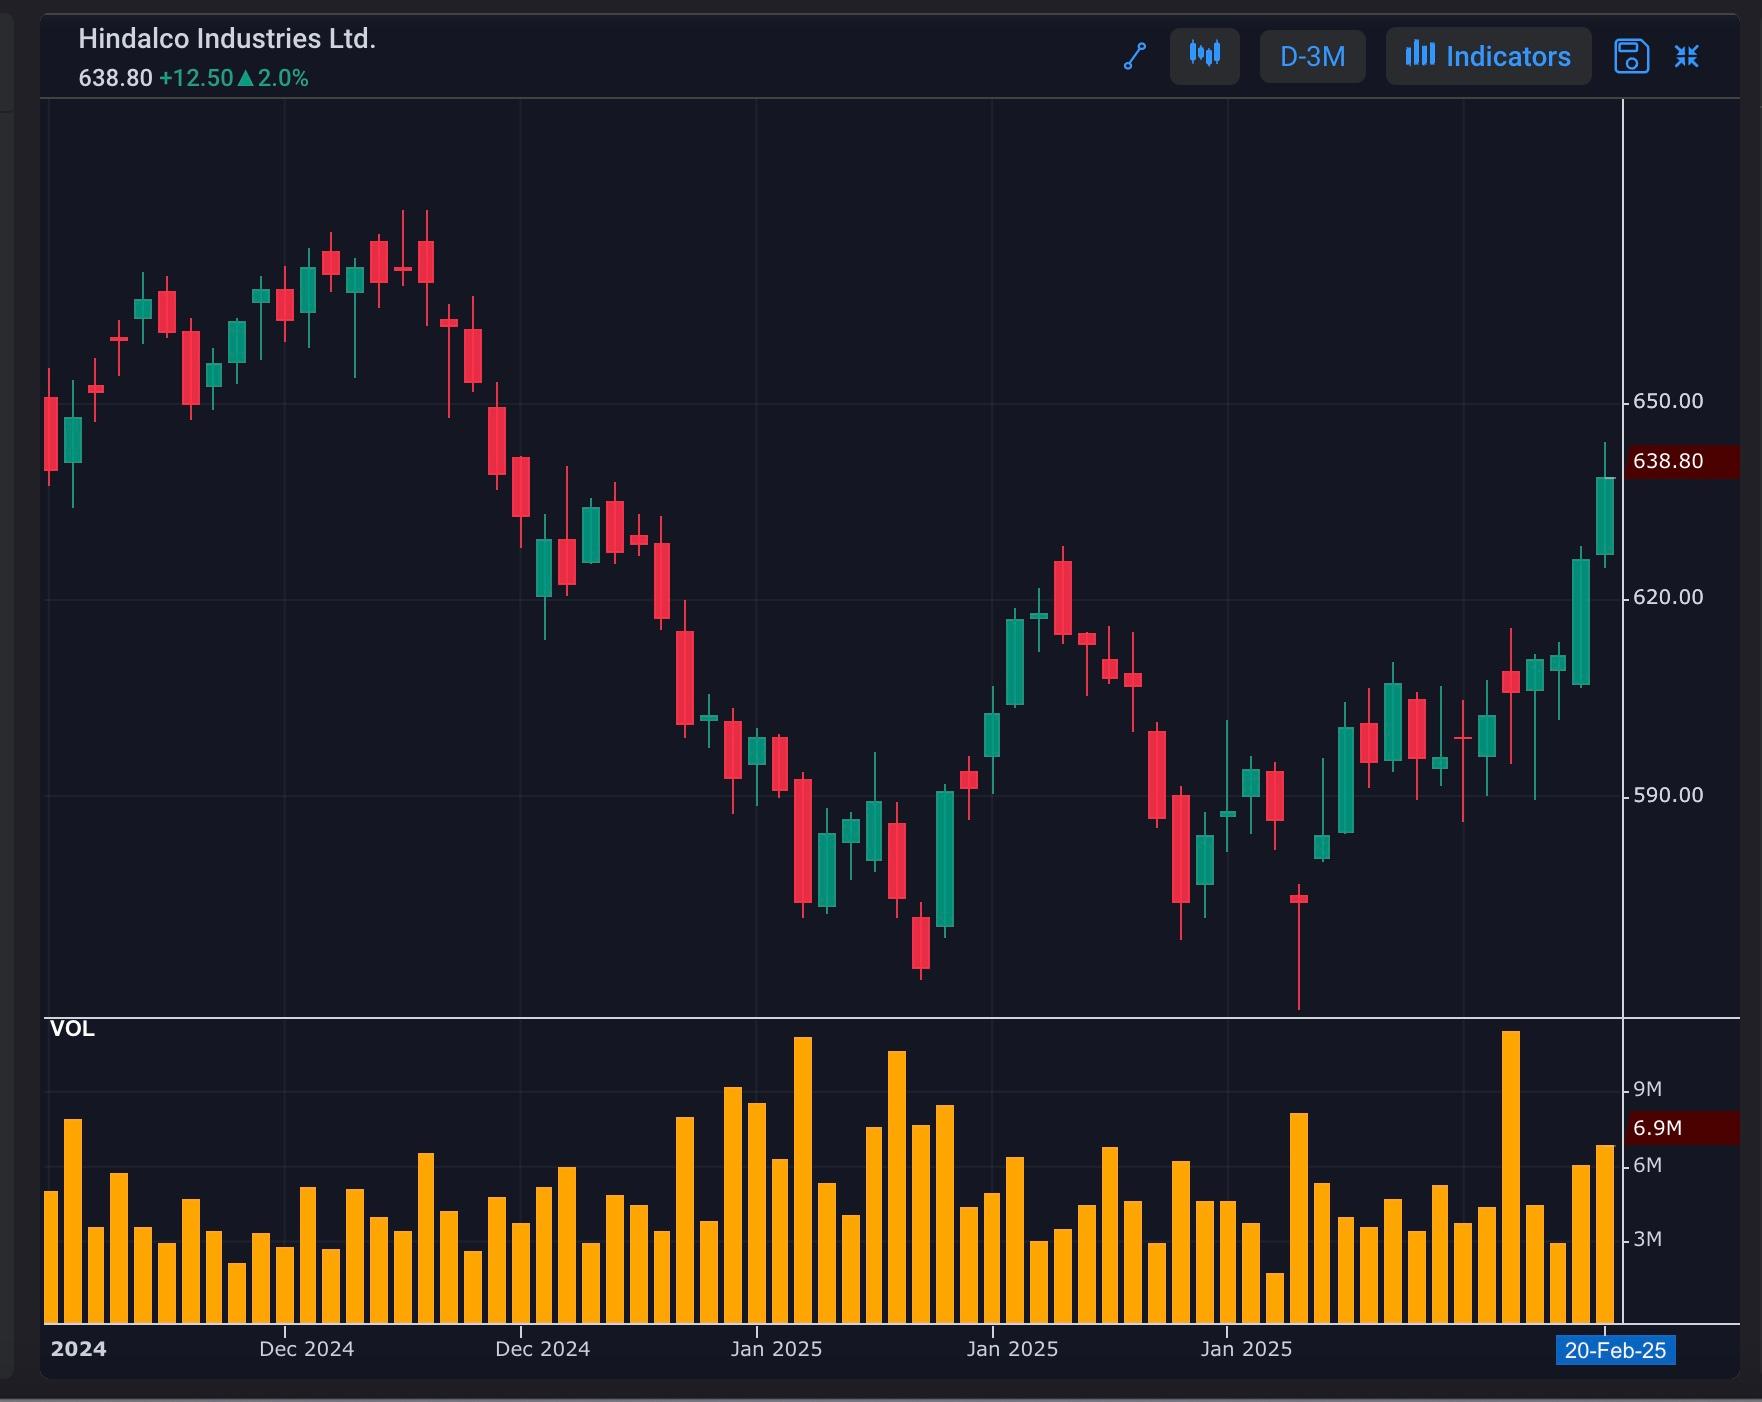The image size is (1762, 1402).
Task: Open the Indicators menu
Action: pos(1488,56)
